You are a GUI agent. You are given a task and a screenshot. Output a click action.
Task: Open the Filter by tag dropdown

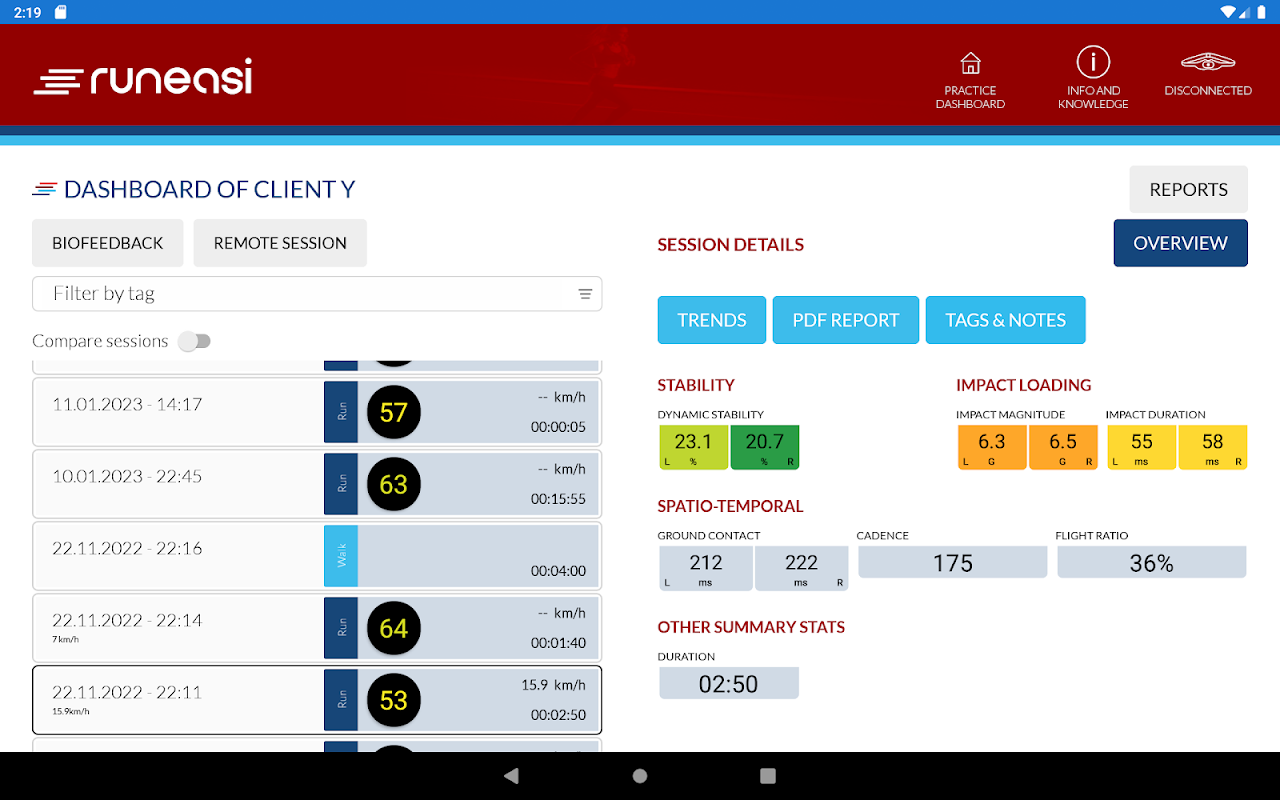[317, 294]
